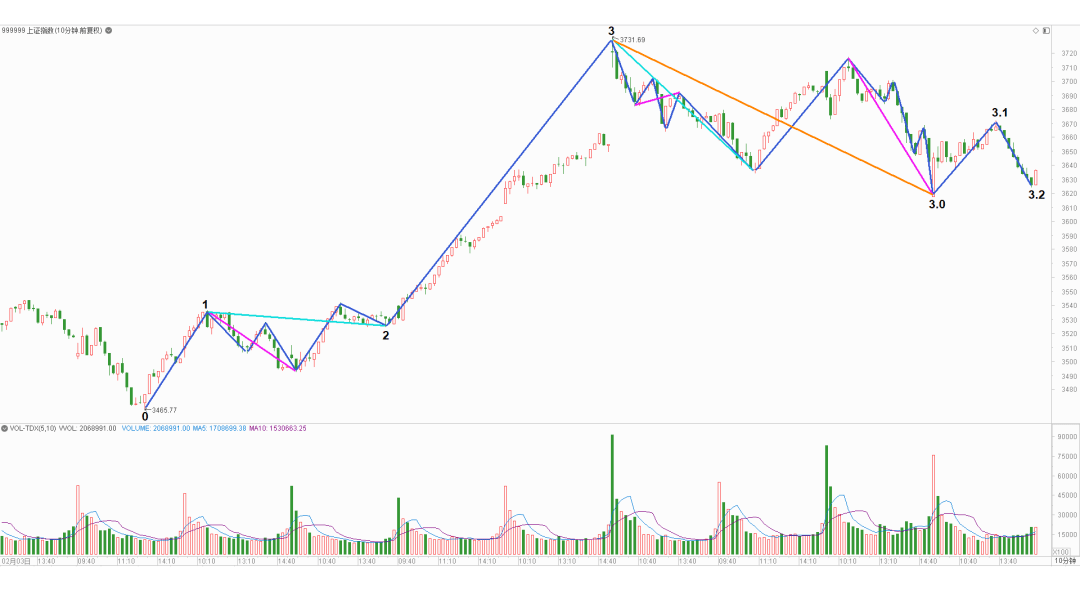The height and width of the screenshot is (608, 1080).
Task: Click wave label 3 at the peak
Action: tap(611, 32)
